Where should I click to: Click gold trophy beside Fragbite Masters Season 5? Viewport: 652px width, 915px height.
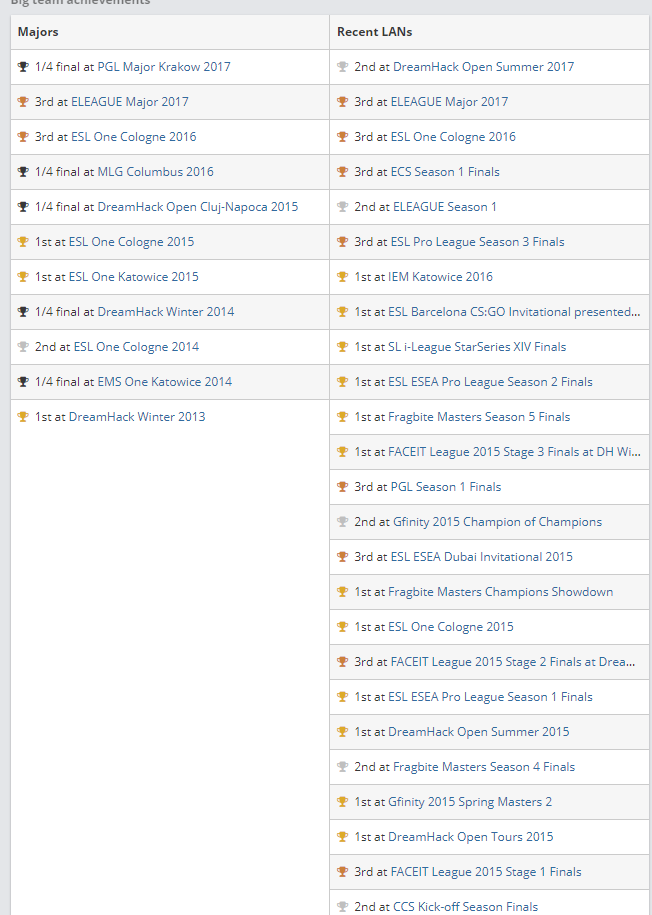[343, 417]
